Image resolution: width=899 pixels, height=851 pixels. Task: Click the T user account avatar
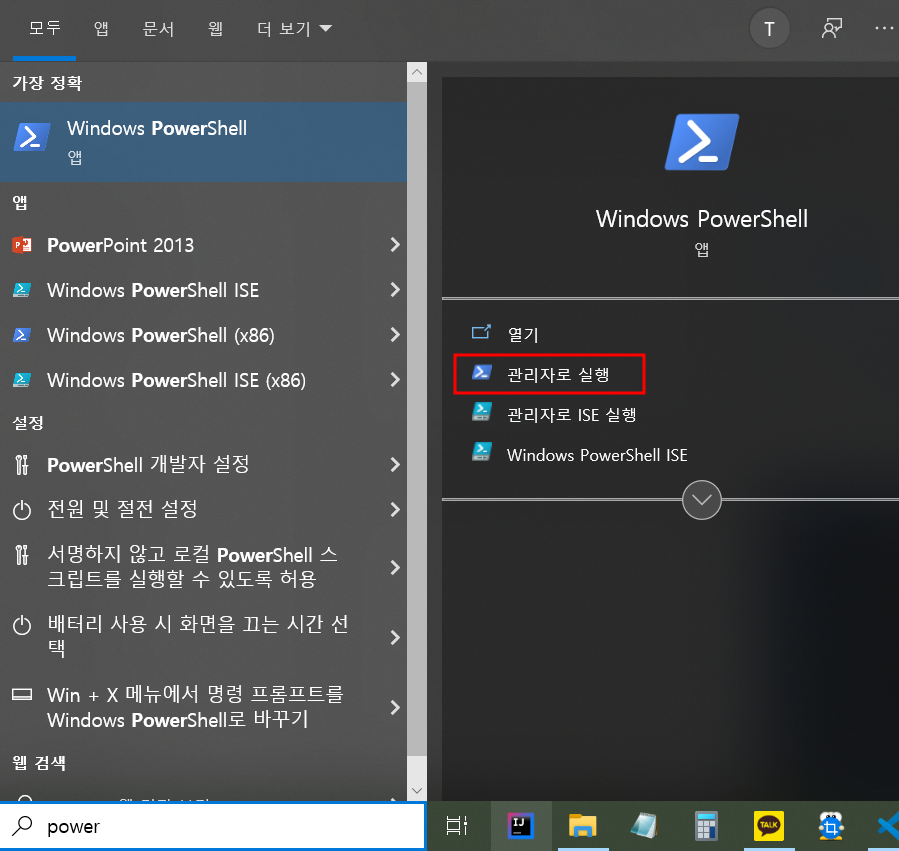[769, 29]
